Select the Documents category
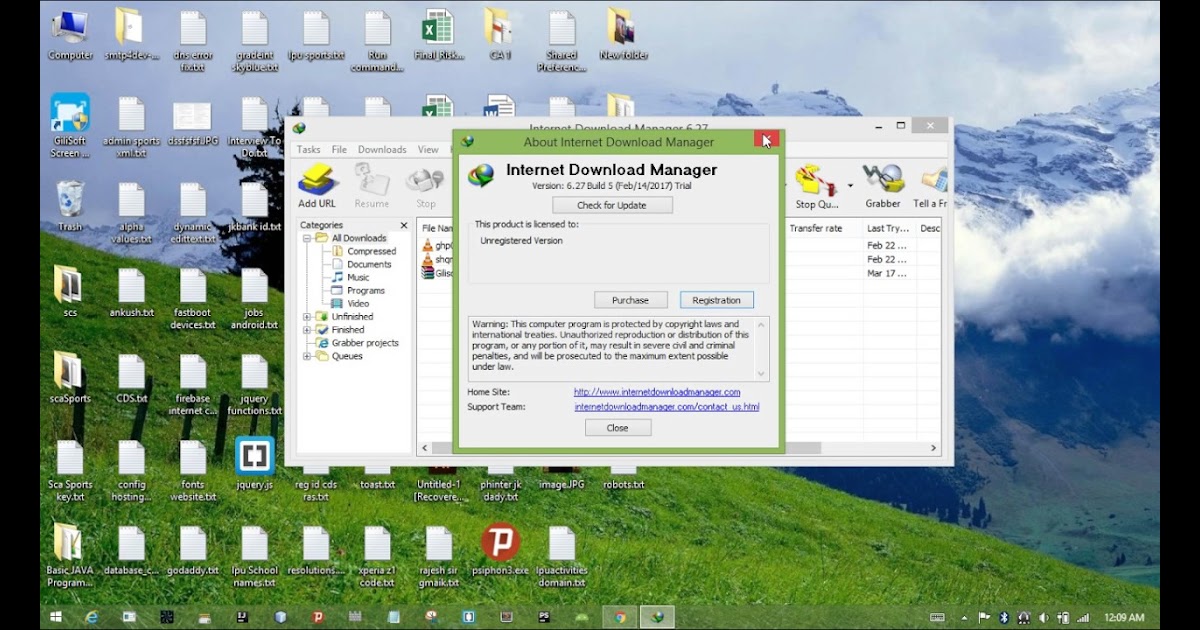The image size is (1200, 630). 369,264
